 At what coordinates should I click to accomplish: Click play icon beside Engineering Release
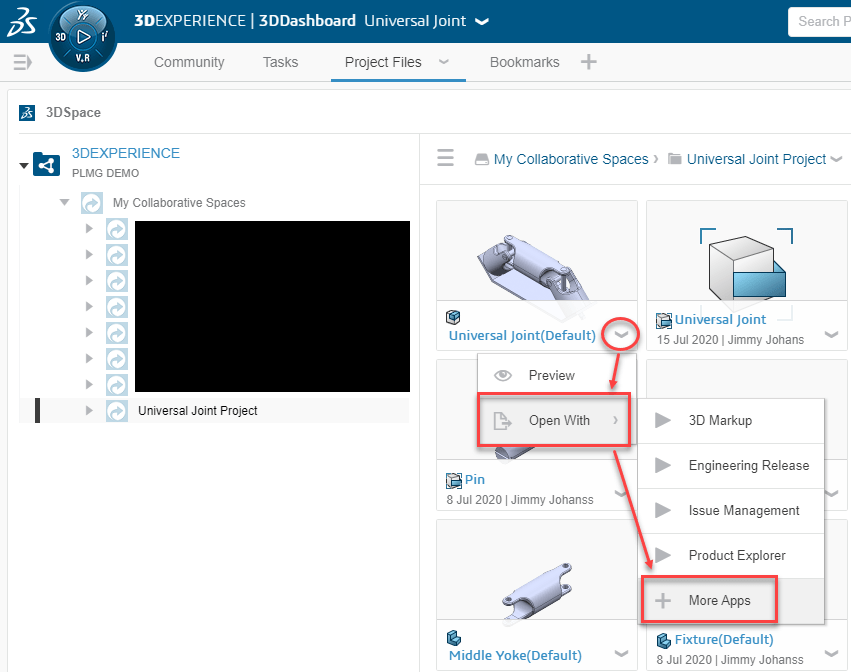coord(663,465)
